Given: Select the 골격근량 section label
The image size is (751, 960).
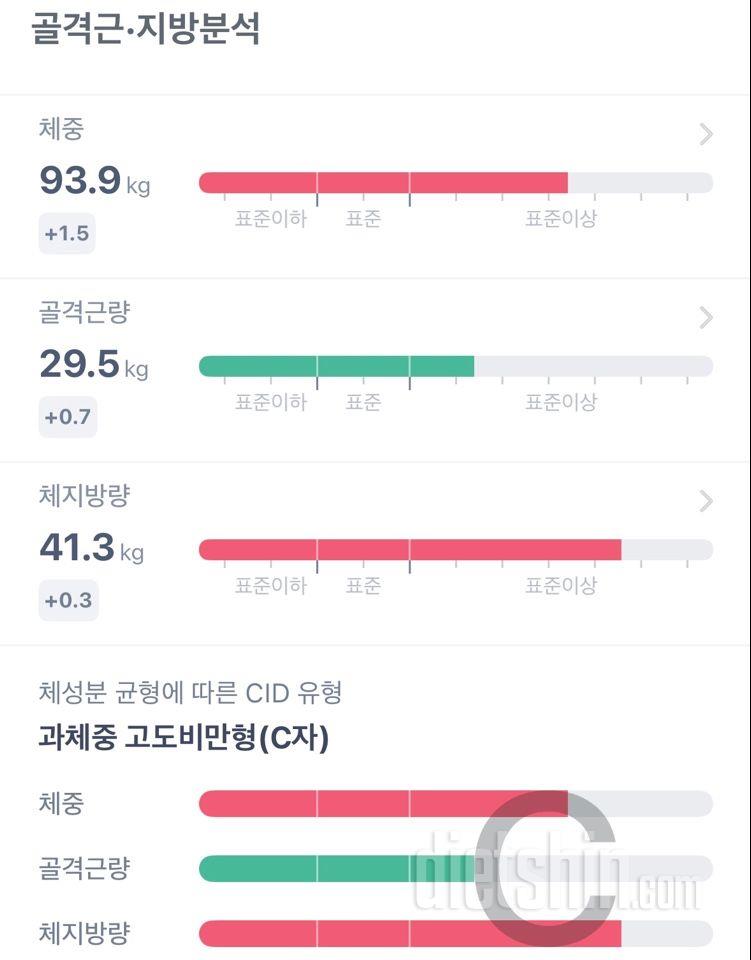Looking at the screenshot, I should pos(84,312).
